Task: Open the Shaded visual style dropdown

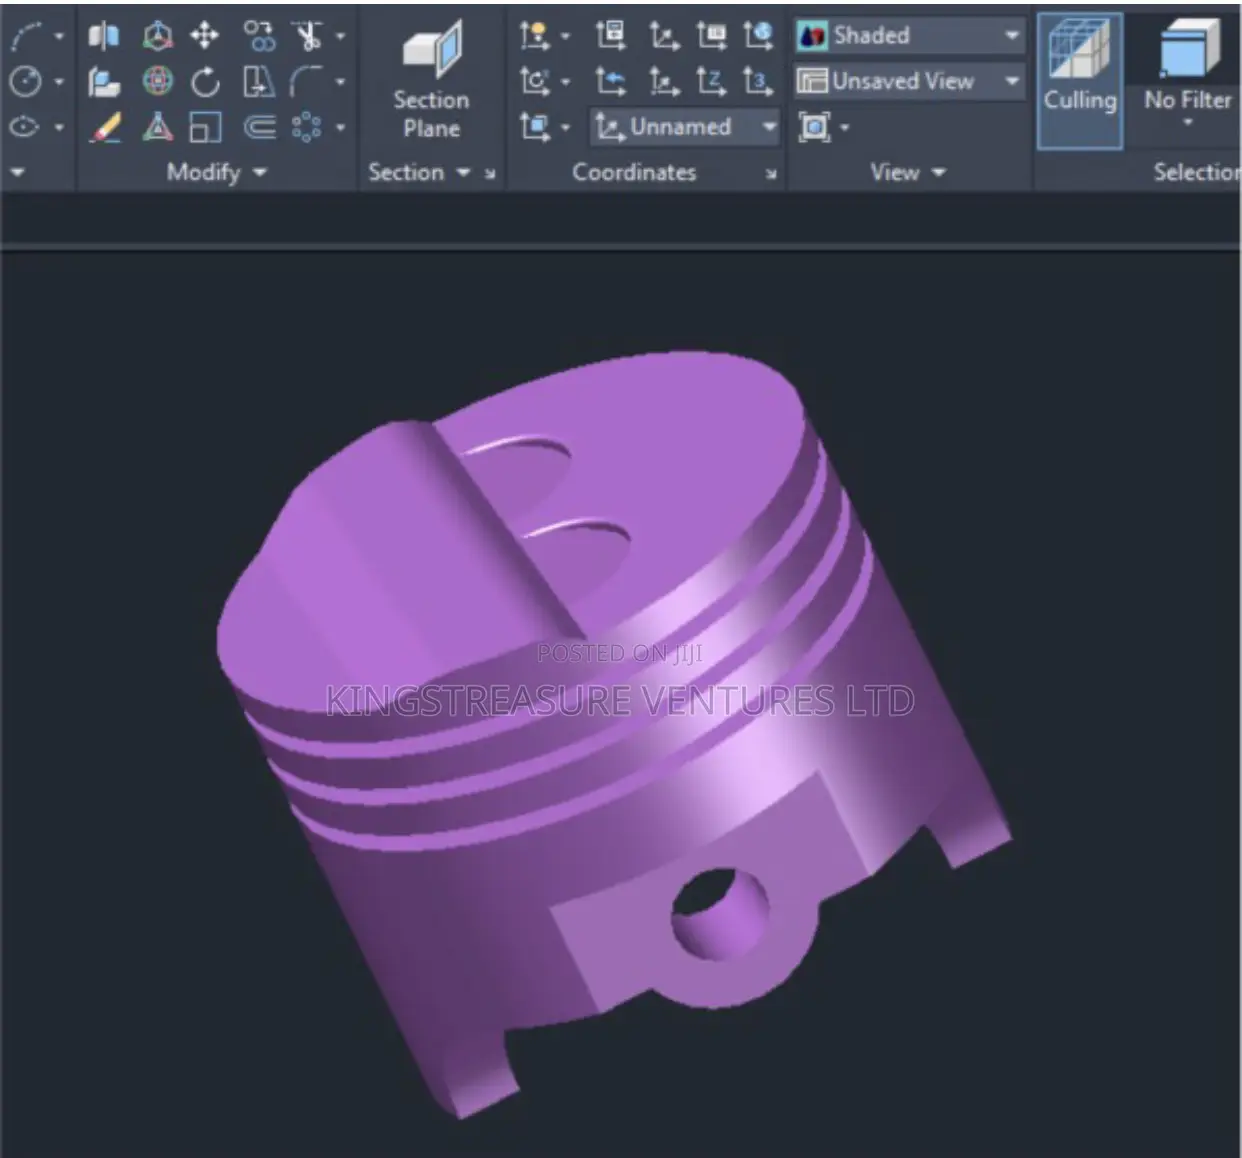Action: point(1012,36)
